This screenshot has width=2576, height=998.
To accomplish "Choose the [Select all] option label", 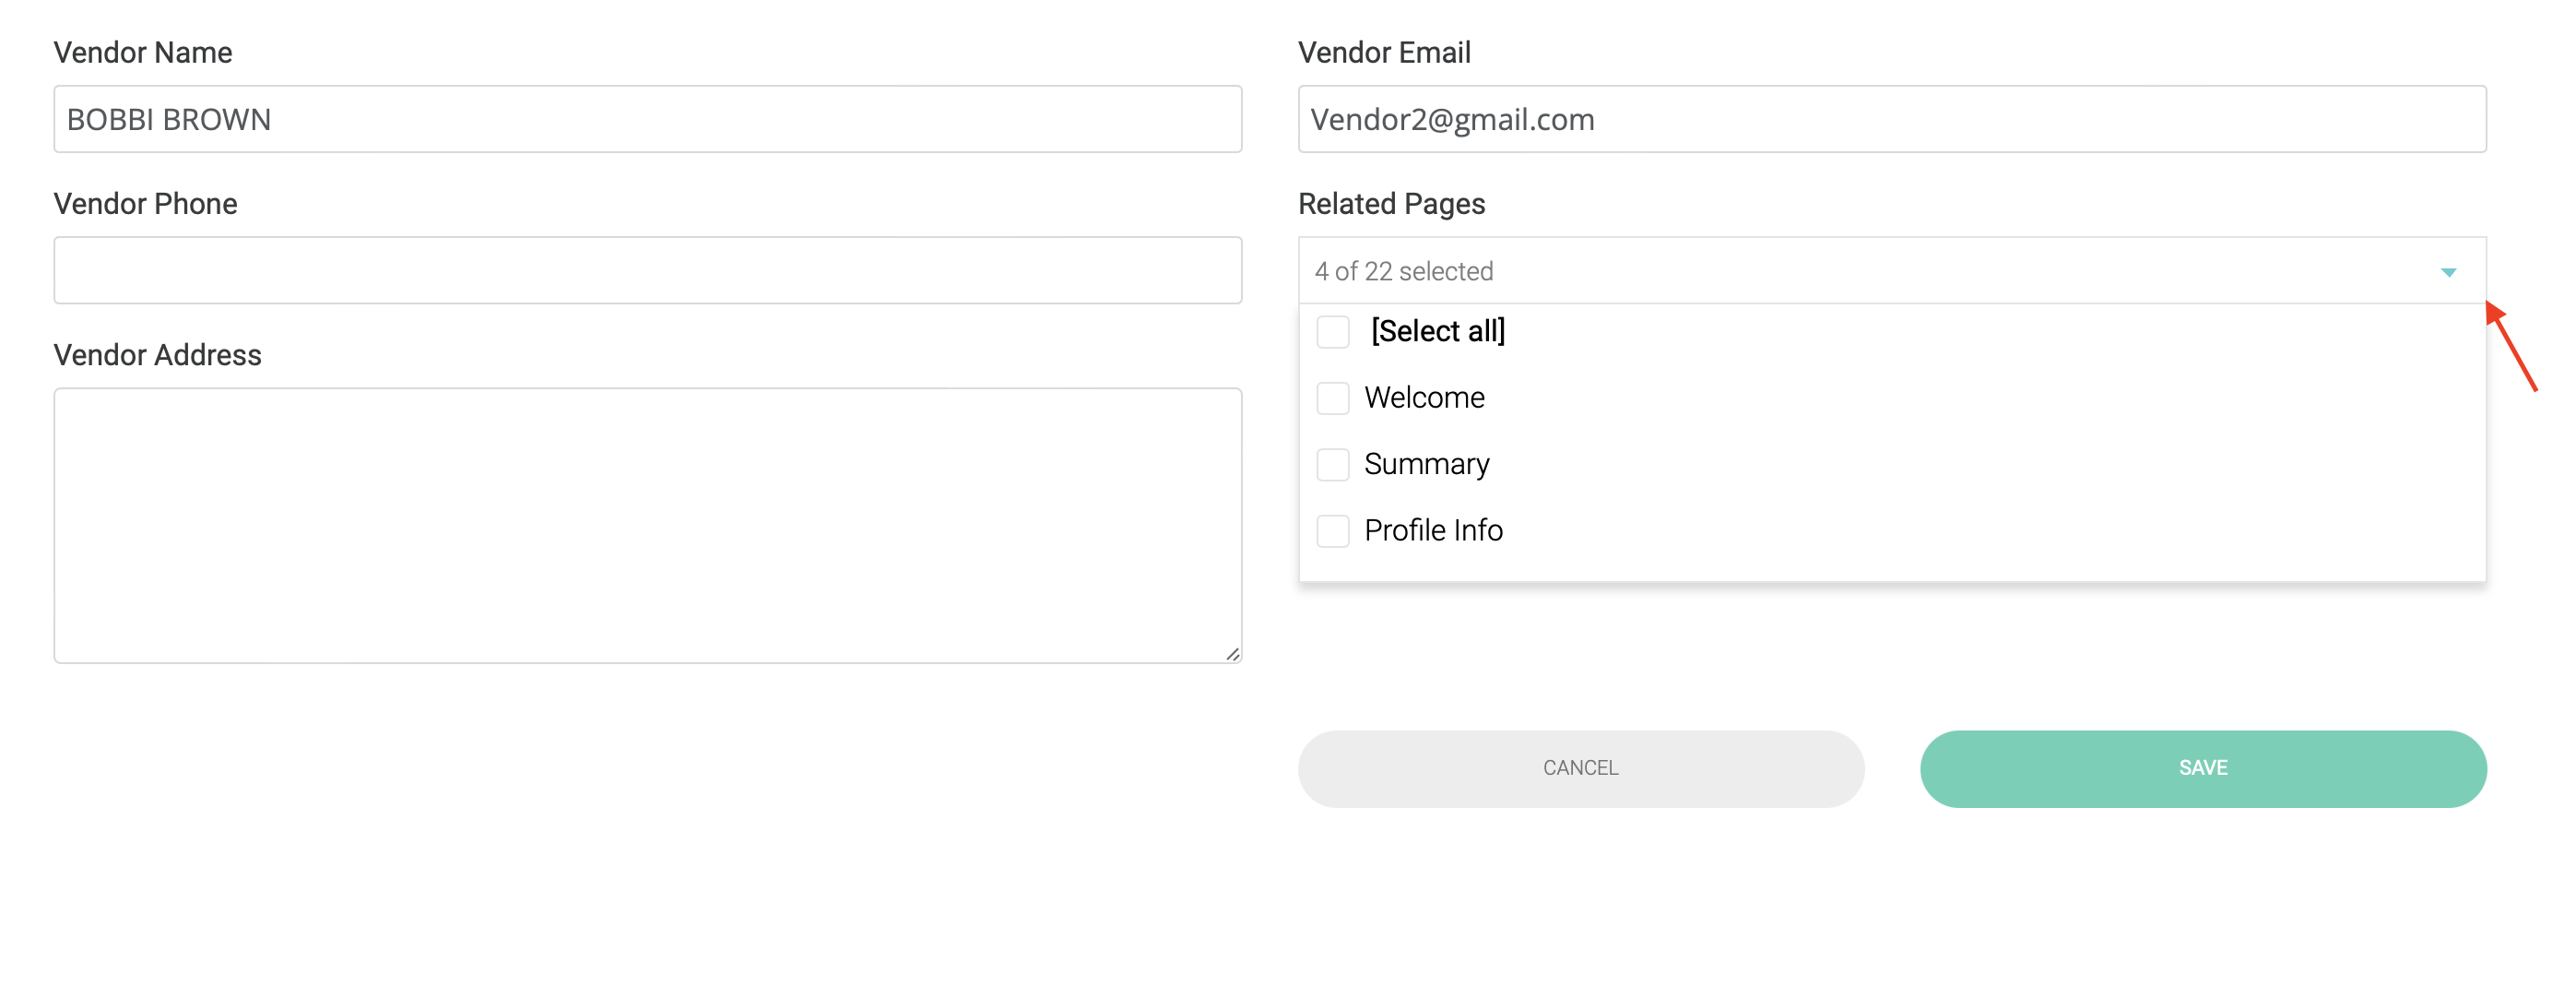I will tap(1437, 331).
